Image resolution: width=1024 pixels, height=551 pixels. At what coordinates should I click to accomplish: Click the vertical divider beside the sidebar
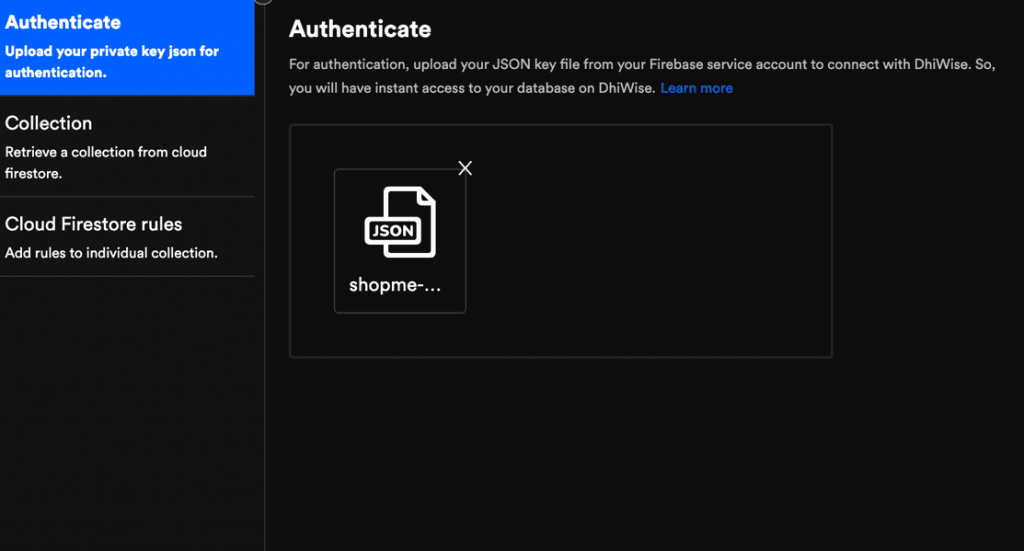click(264, 300)
